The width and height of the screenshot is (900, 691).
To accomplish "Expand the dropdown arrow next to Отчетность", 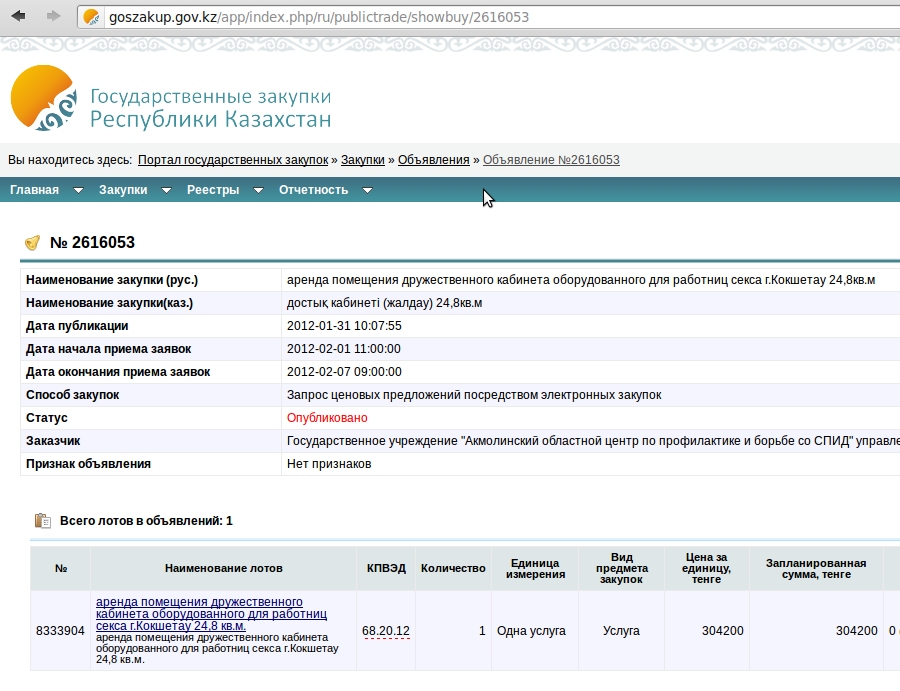I will tap(367, 191).
